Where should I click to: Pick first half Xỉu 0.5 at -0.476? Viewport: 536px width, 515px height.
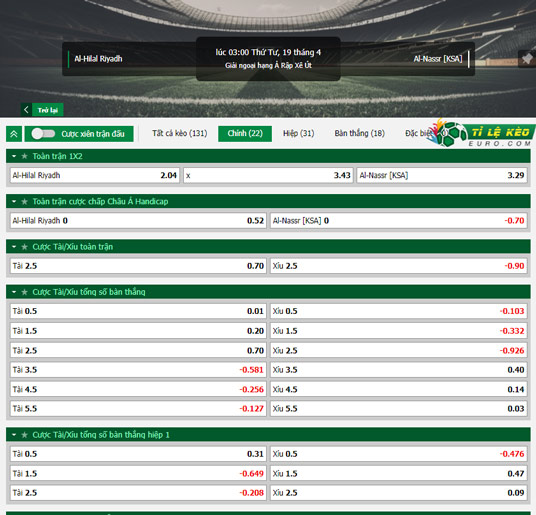click(x=398, y=454)
